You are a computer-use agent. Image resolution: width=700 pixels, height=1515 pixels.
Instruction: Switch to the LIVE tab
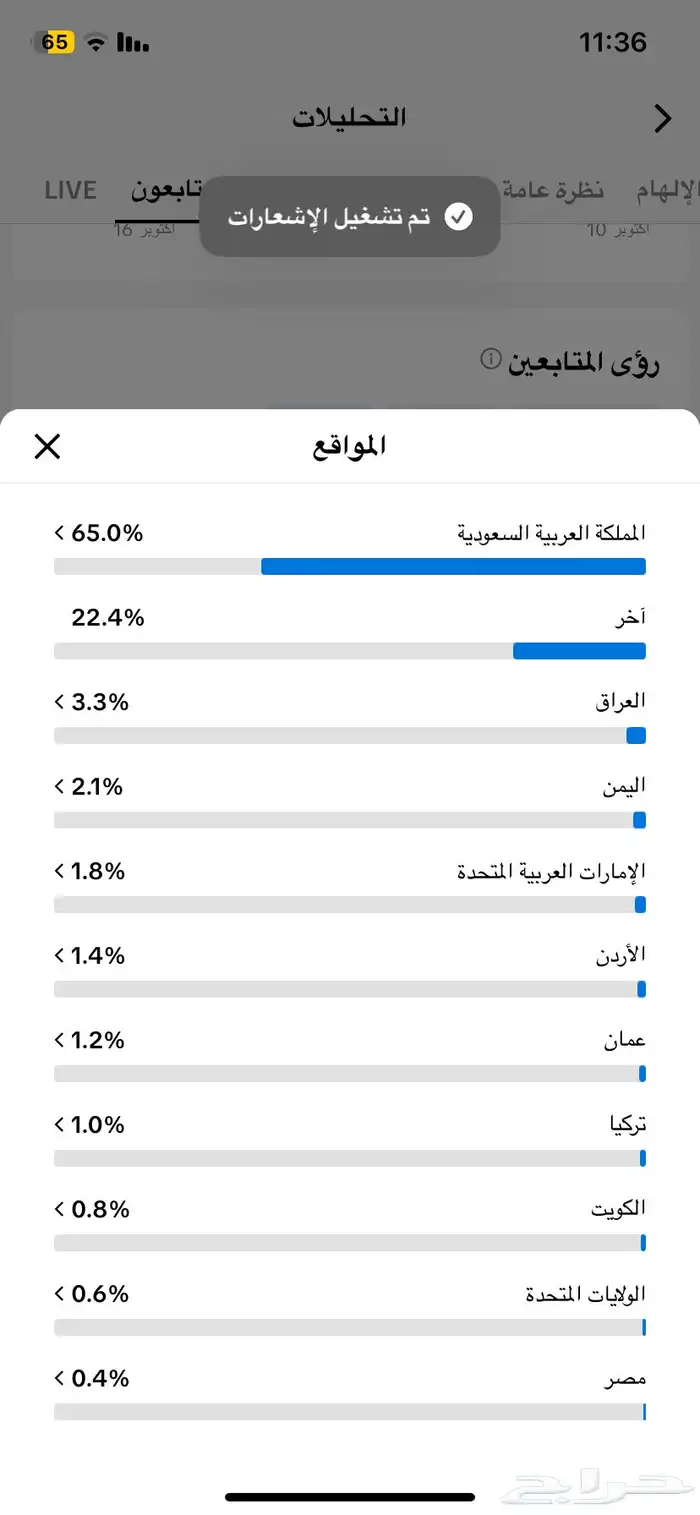[x=70, y=190]
